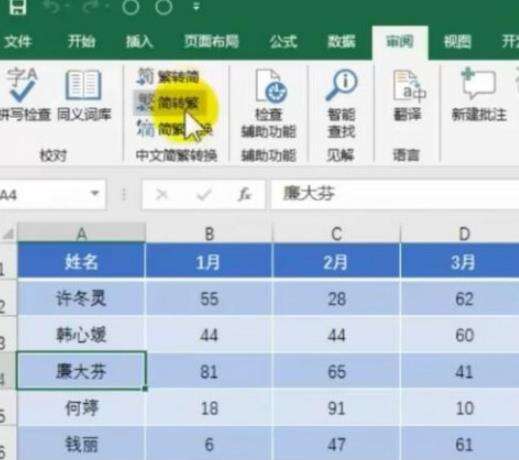The width and height of the screenshot is (519, 460).
Task: Select 许冬灵's 3月 value 62
Action: [460, 298]
